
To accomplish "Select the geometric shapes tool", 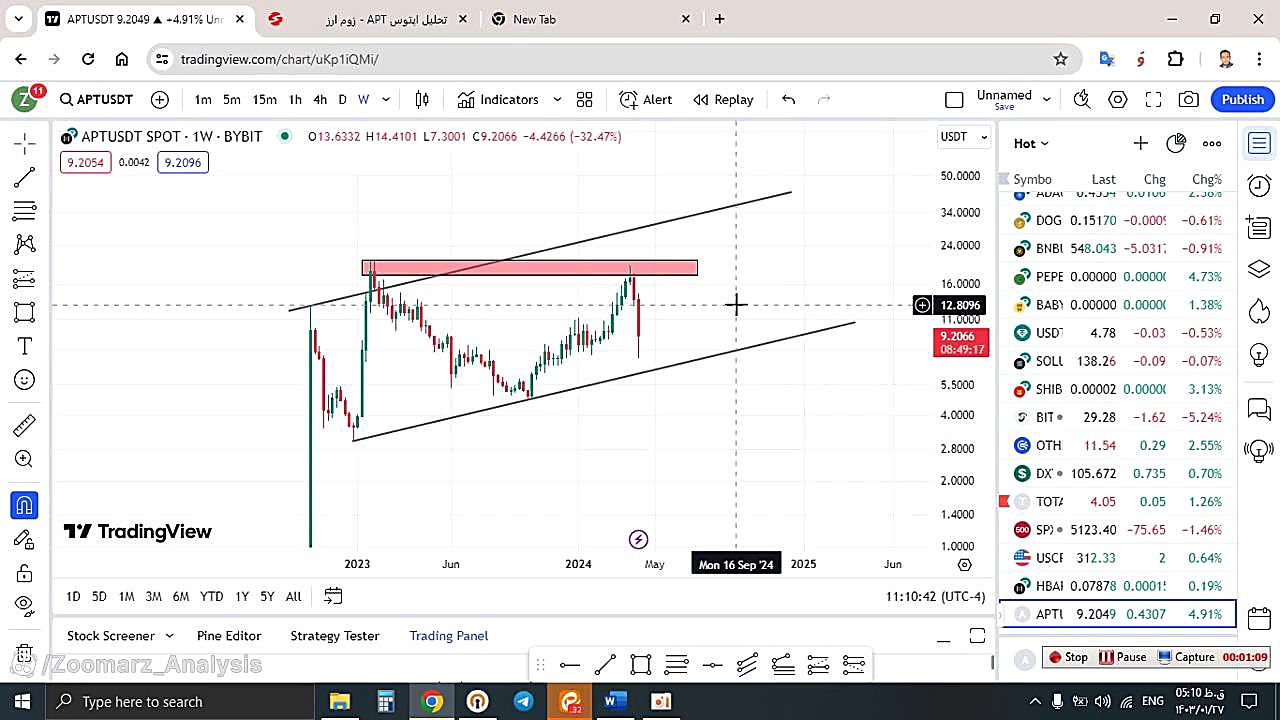I will coord(25,312).
